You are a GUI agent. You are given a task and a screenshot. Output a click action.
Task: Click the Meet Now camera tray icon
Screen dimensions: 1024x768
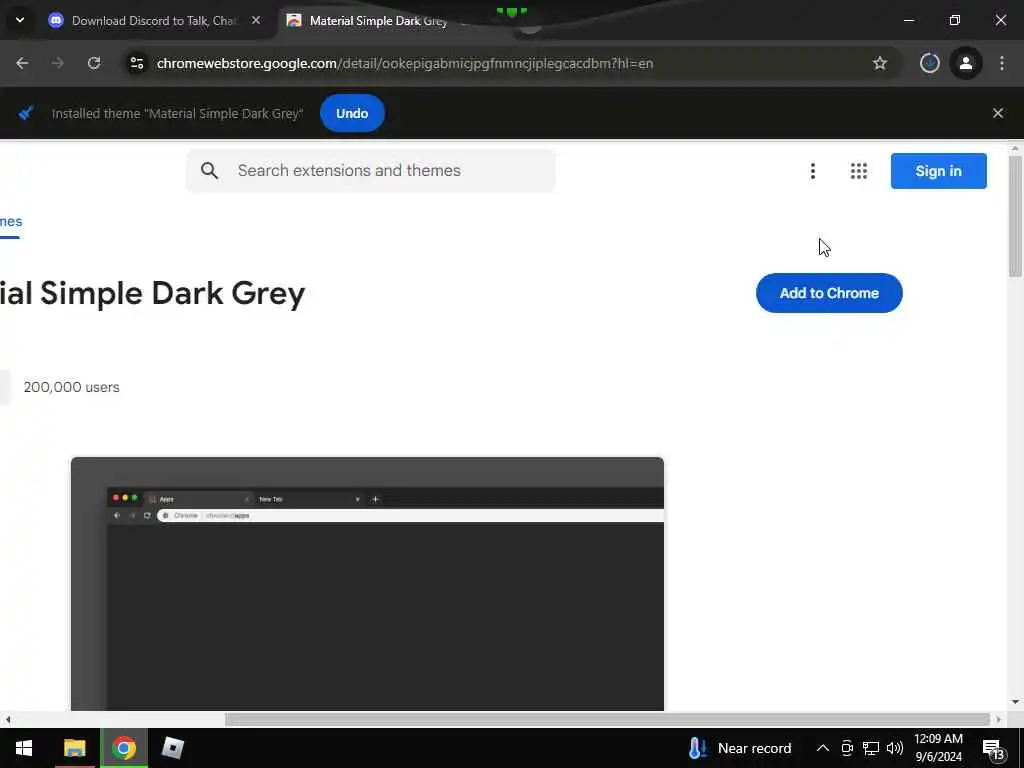847,748
